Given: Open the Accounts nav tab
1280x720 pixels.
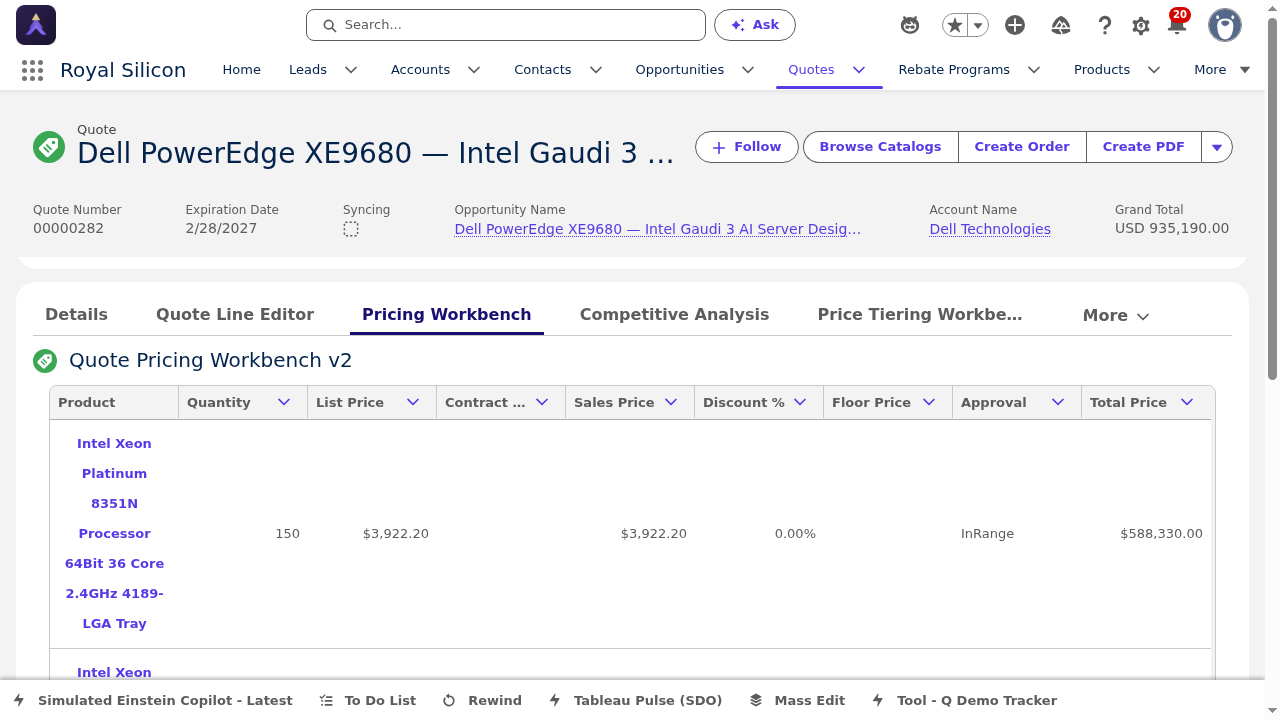Looking at the screenshot, I should (420, 70).
